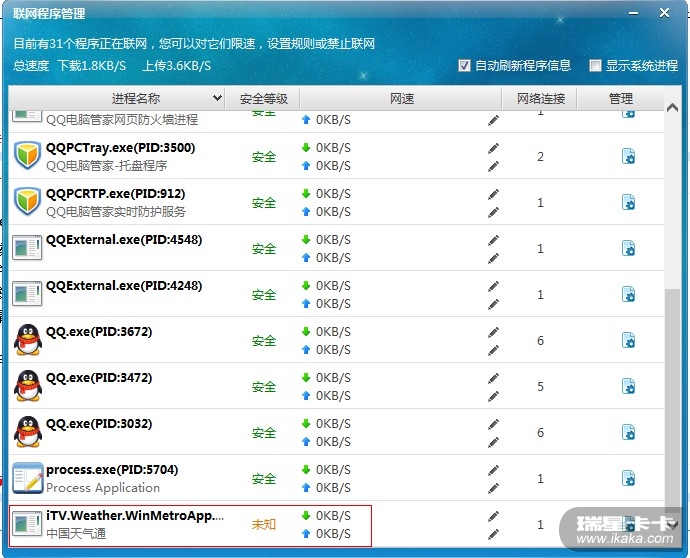The image size is (690, 558).
Task: Click QQ电脑管家实时防护服务 description text
Action: pyautogui.click(x=116, y=212)
